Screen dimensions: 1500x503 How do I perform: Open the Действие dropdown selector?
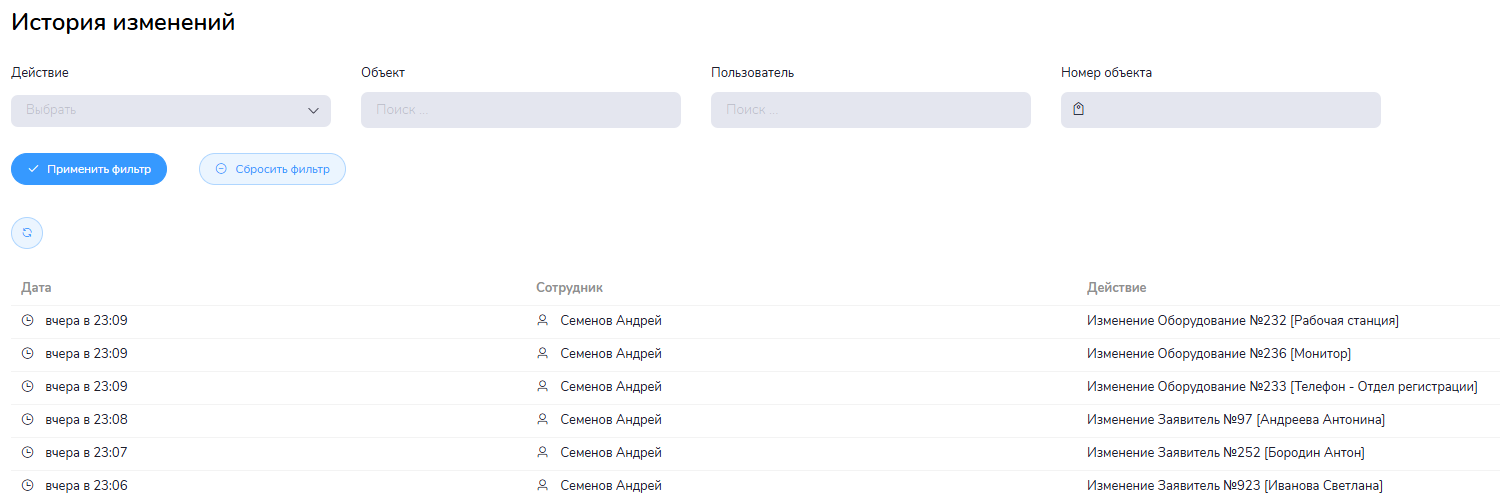(x=170, y=110)
